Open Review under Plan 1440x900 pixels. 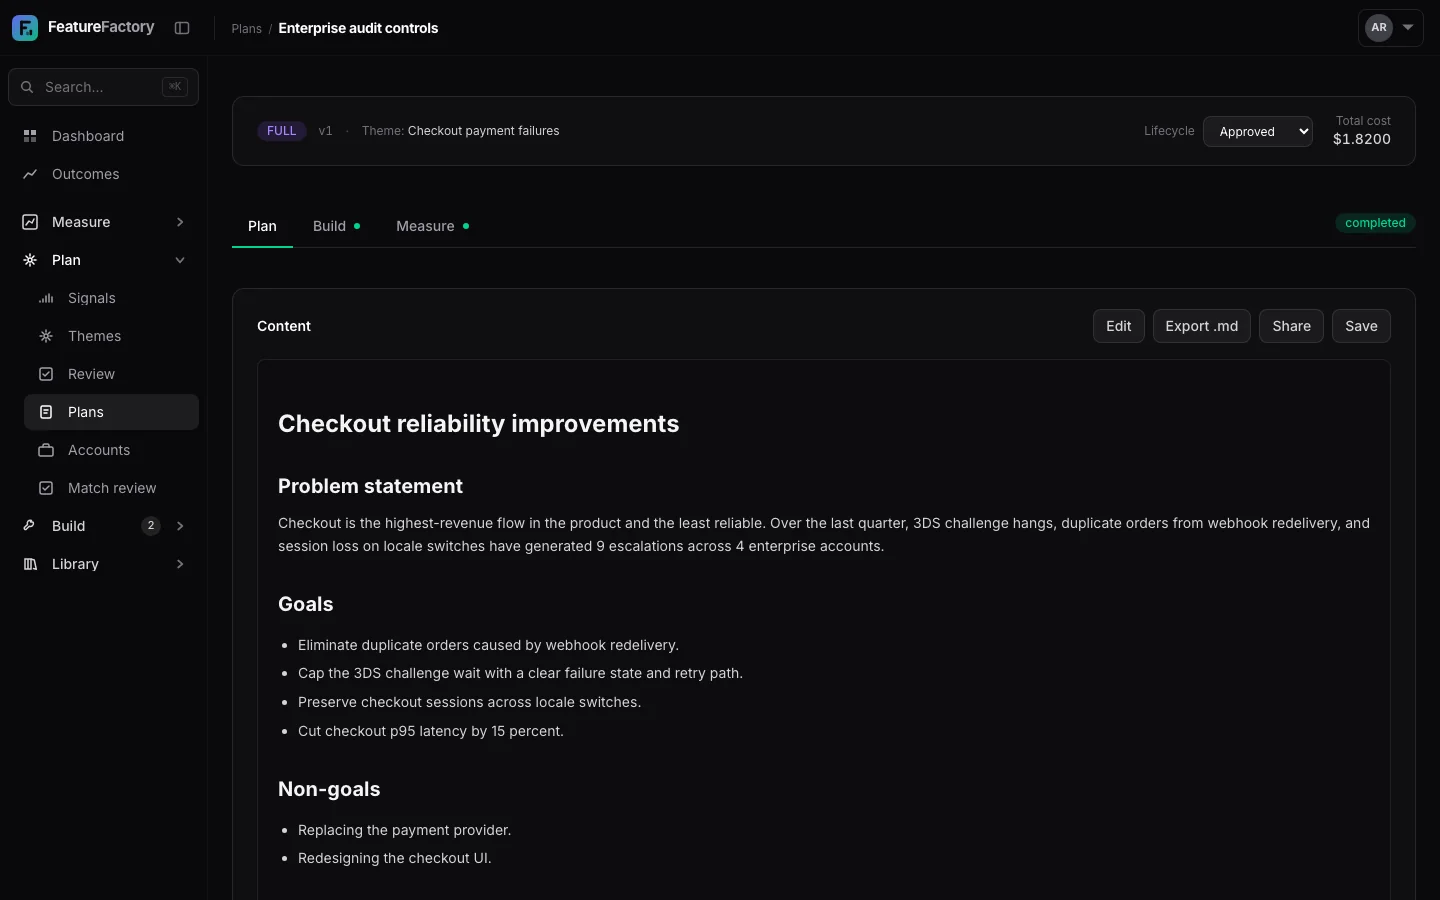pos(111,374)
